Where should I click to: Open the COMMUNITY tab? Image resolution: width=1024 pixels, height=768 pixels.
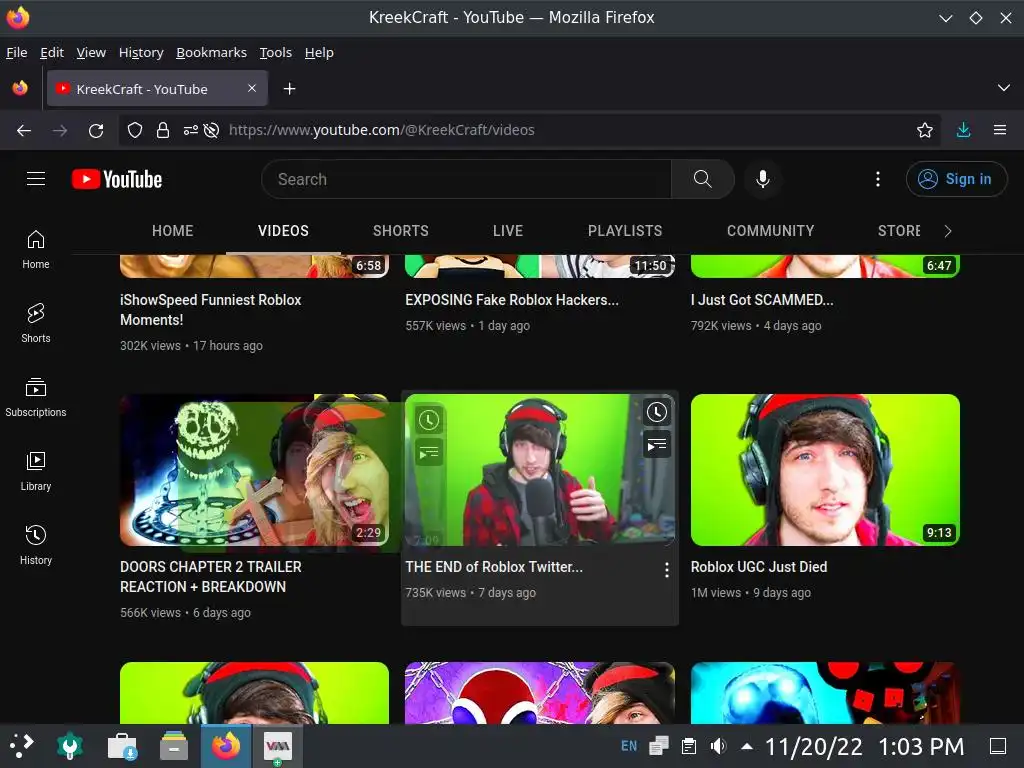pos(771,231)
